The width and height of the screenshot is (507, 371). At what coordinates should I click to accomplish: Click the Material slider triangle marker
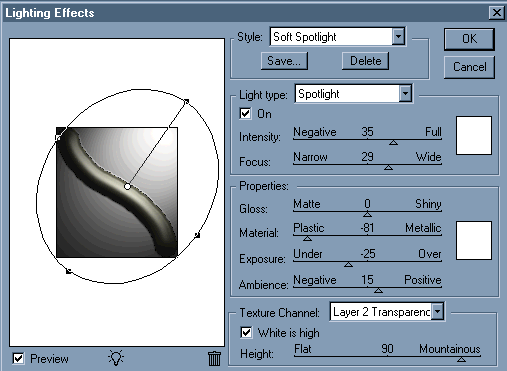307,238
